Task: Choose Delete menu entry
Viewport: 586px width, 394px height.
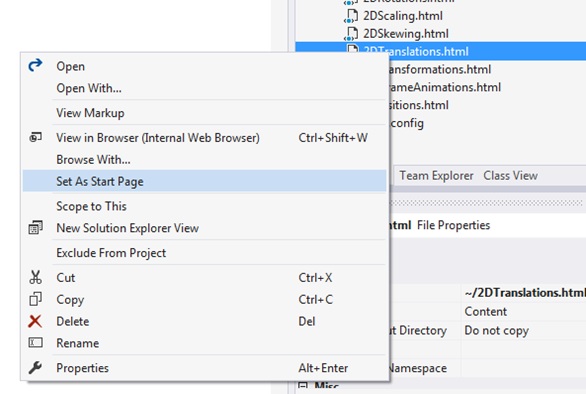Action: click(204, 321)
